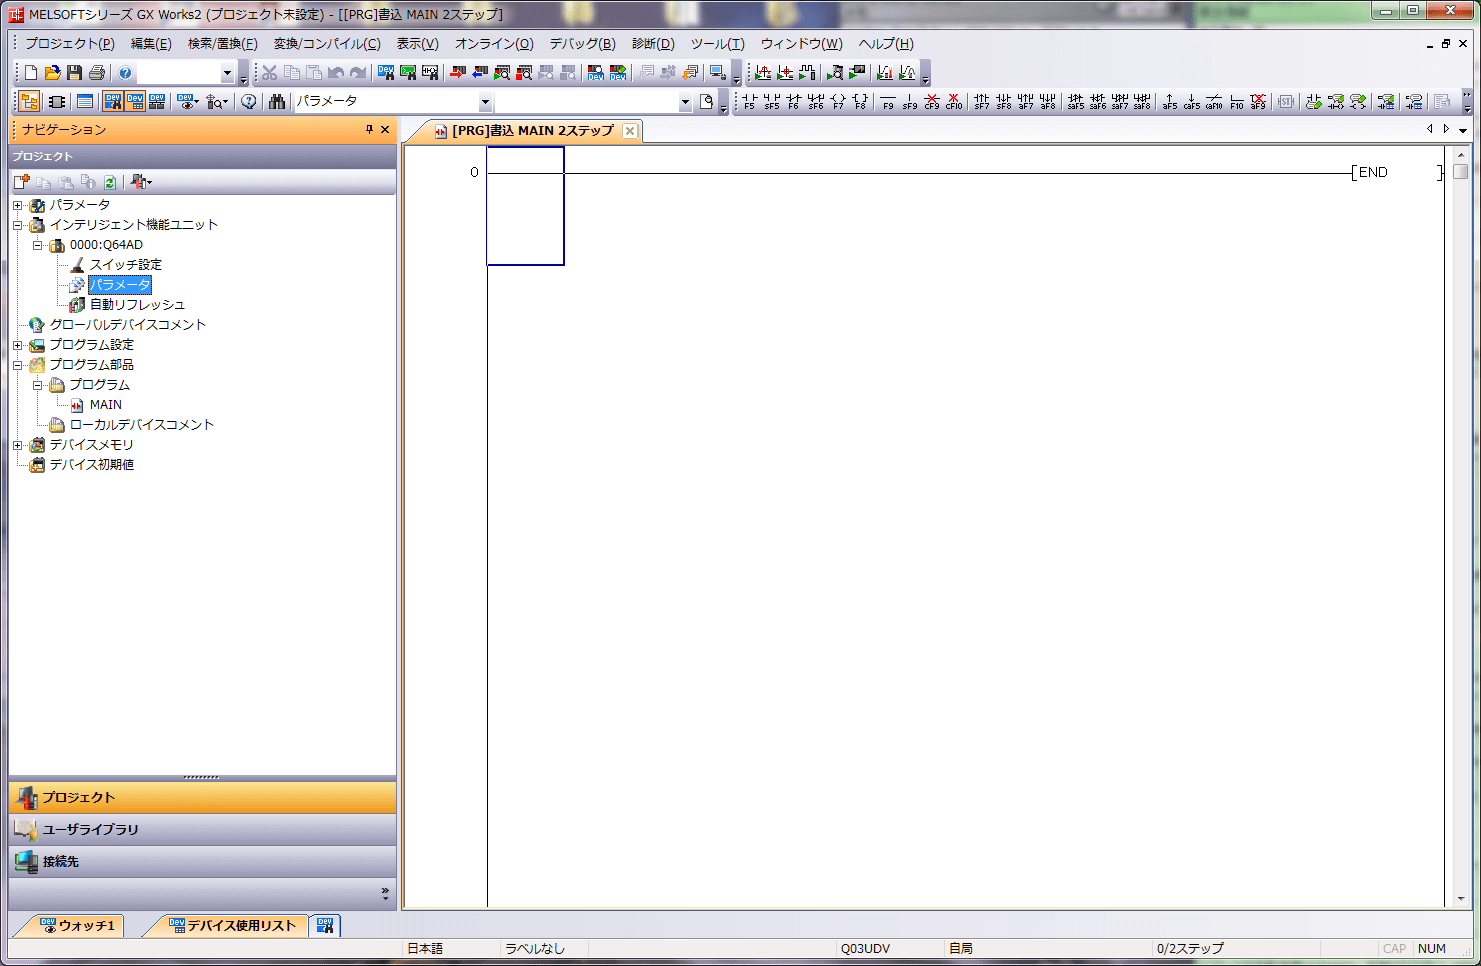Close the [PRG]書込 MAIN editor tab
The image size is (1481, 966).
click(x=630, y=131)
